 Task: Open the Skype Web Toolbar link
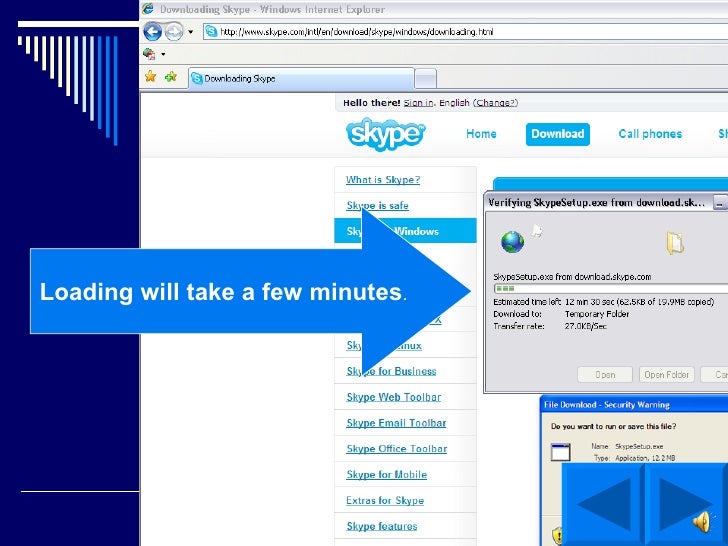click(394, 397)
